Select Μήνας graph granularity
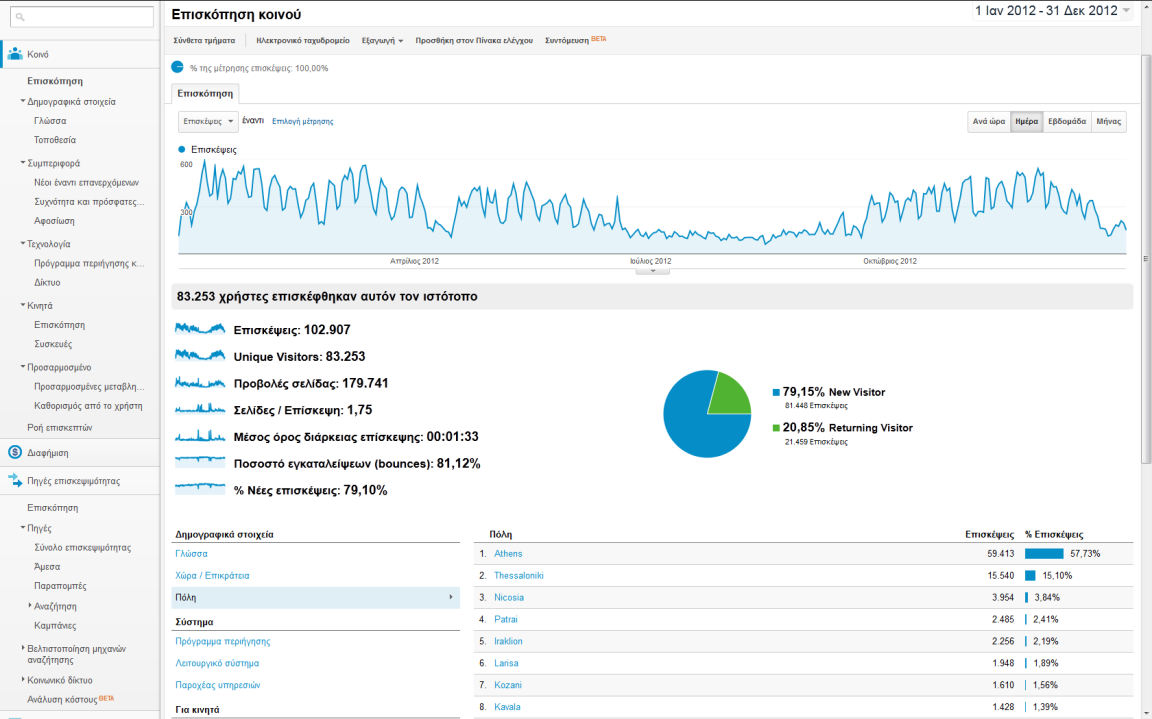Screen dimensions: 1152x719 coord(1109,122)
